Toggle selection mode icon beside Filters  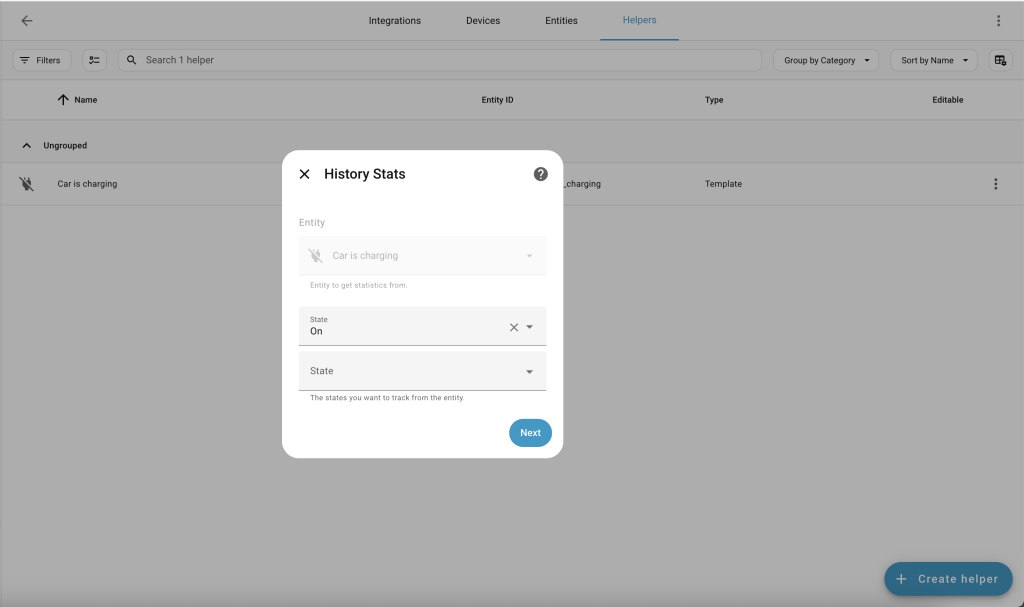[94, 60]
